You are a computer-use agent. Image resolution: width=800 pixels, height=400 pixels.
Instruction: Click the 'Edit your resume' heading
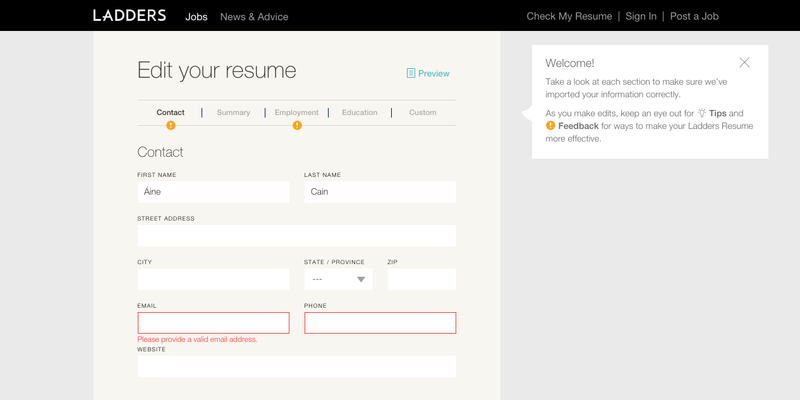217,70
